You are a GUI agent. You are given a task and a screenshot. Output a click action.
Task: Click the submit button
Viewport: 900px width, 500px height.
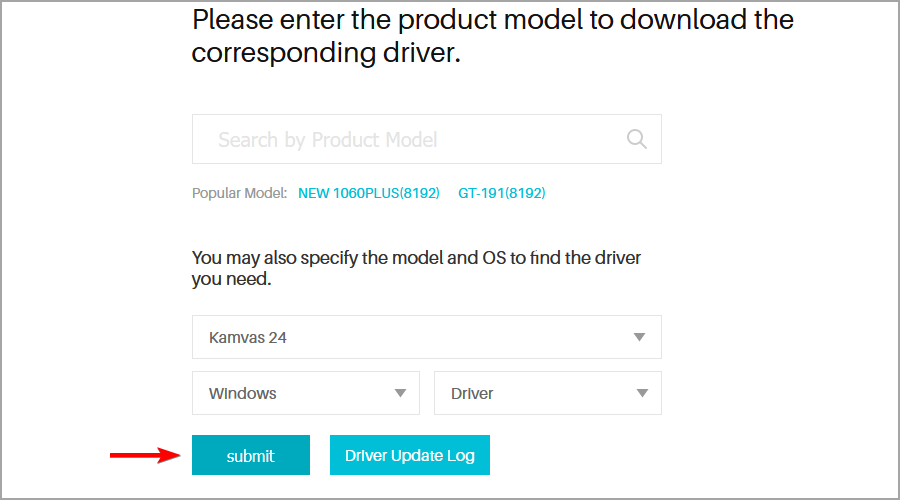[251, 455]
